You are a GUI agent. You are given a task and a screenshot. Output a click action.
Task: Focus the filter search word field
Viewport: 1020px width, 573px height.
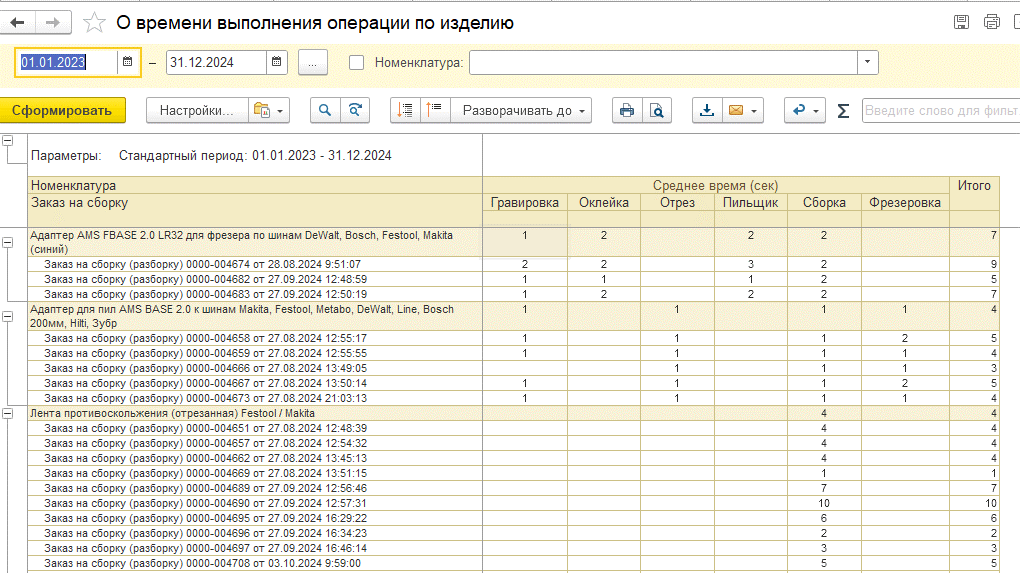click(x=940, y=111)
